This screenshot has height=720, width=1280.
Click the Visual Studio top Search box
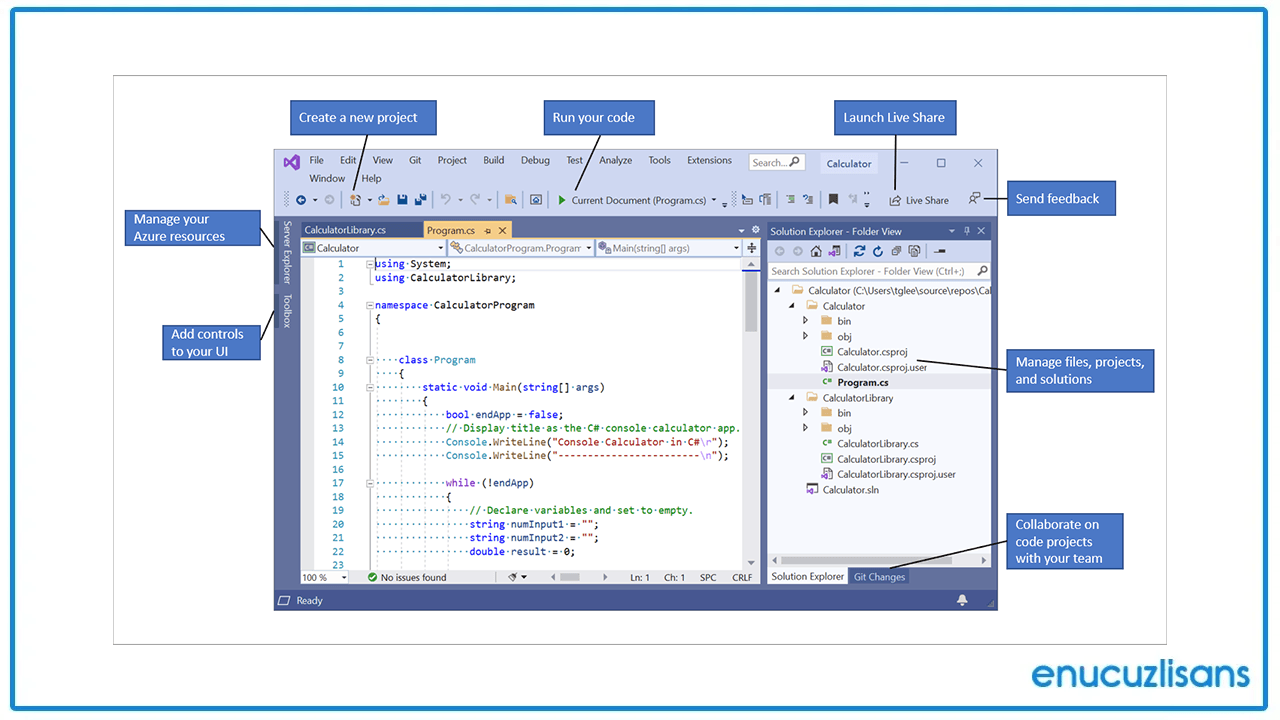click(x=777, y=162)
